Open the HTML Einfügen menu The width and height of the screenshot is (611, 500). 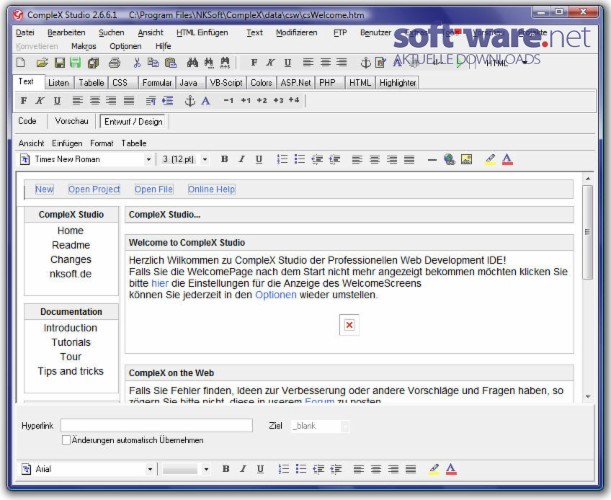(x=202, y=33)
